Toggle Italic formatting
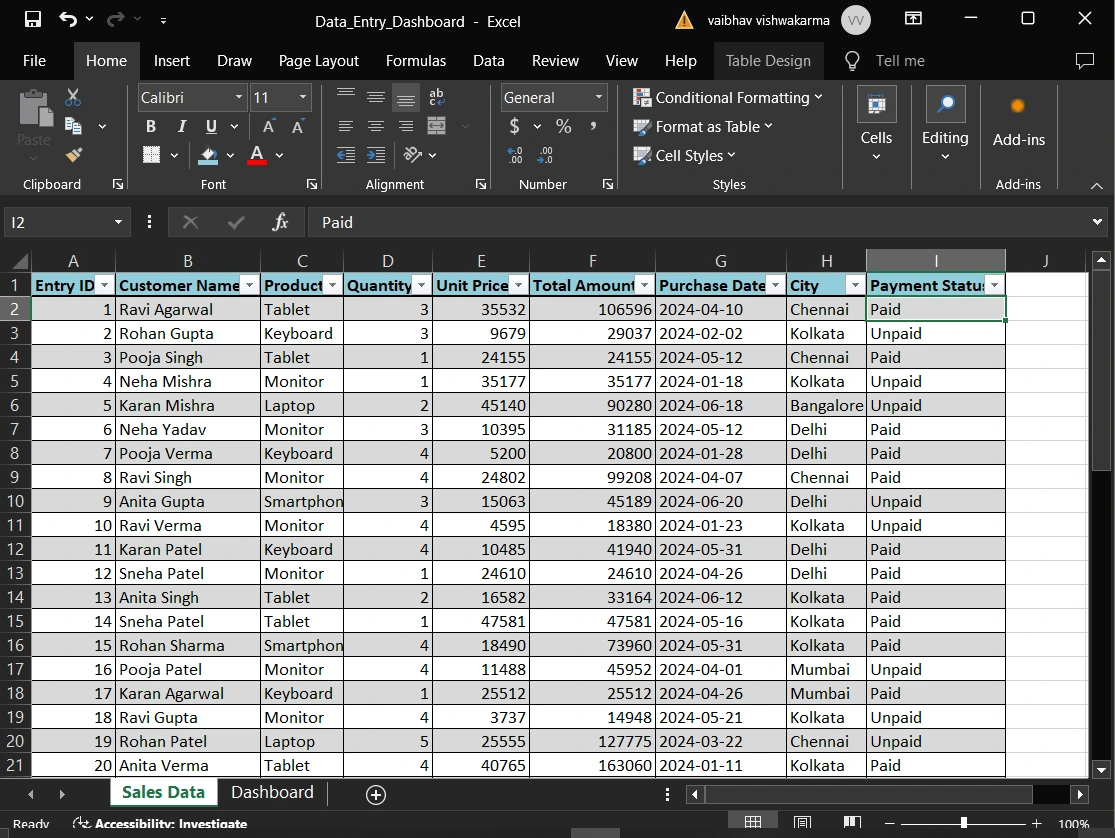1115x838 pixels. click(x=181, y=126)
